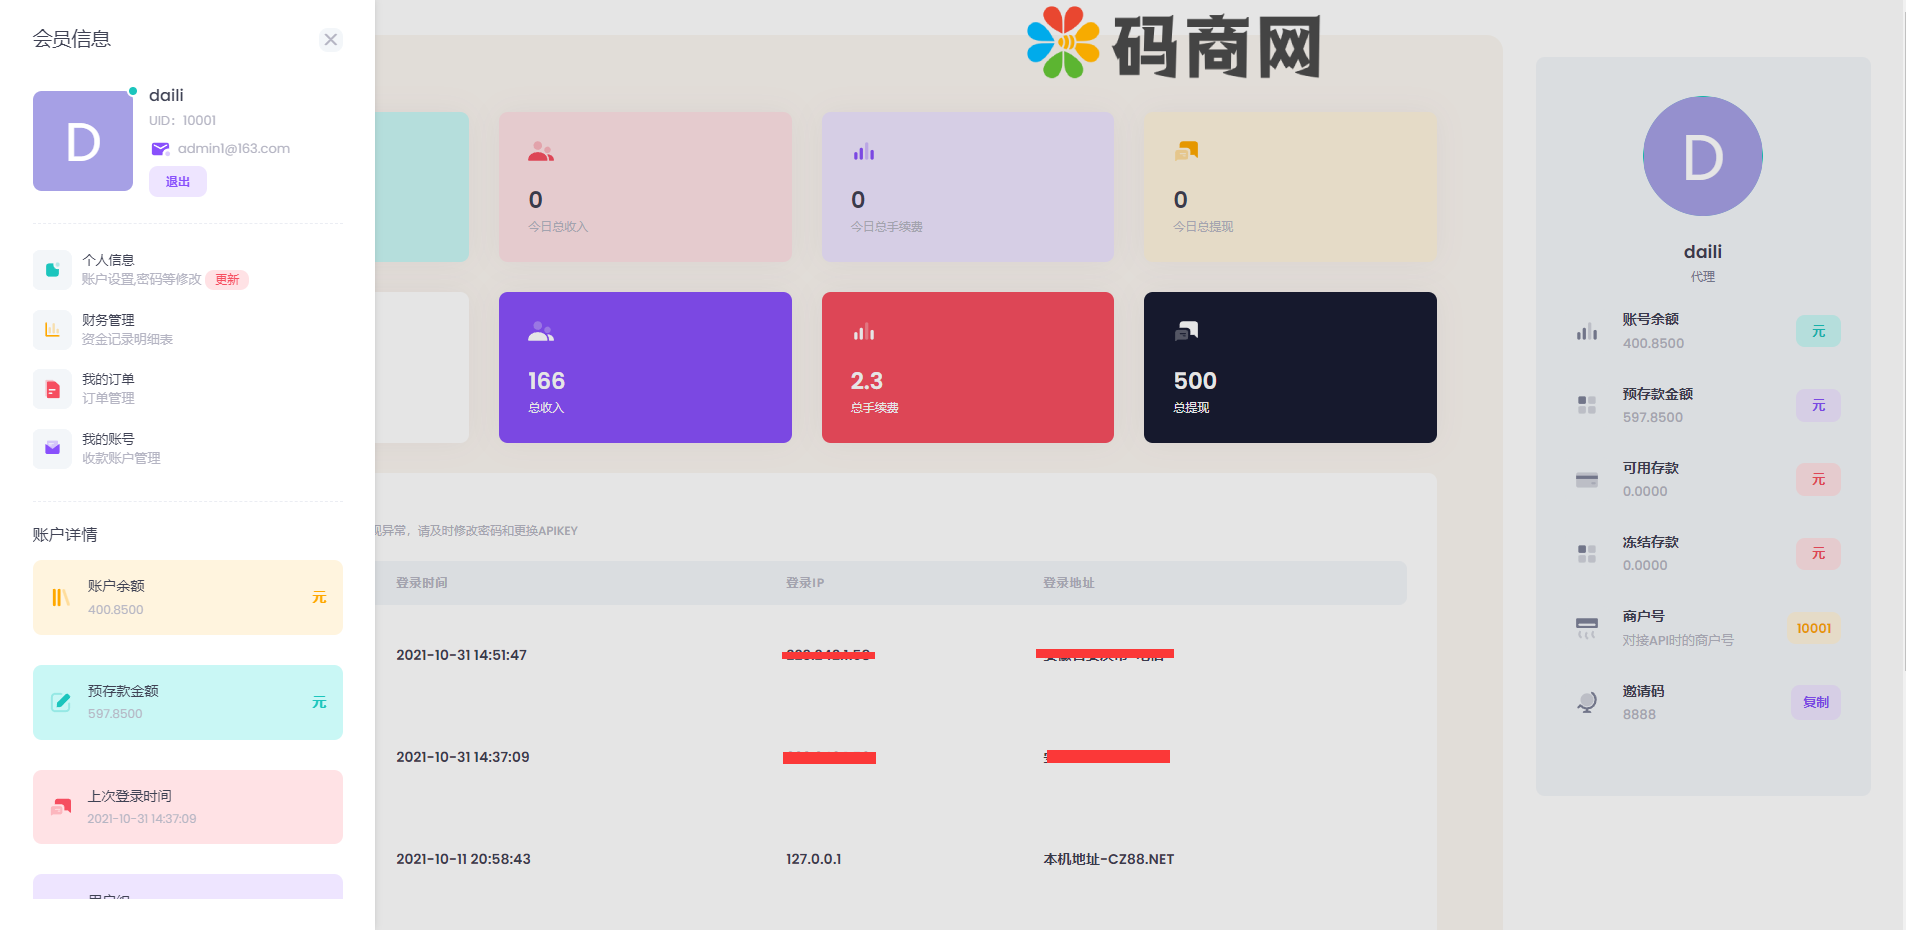1906x930 pixels.
Task: Click the 退出 logout button
Action: (x=178, y=182)
